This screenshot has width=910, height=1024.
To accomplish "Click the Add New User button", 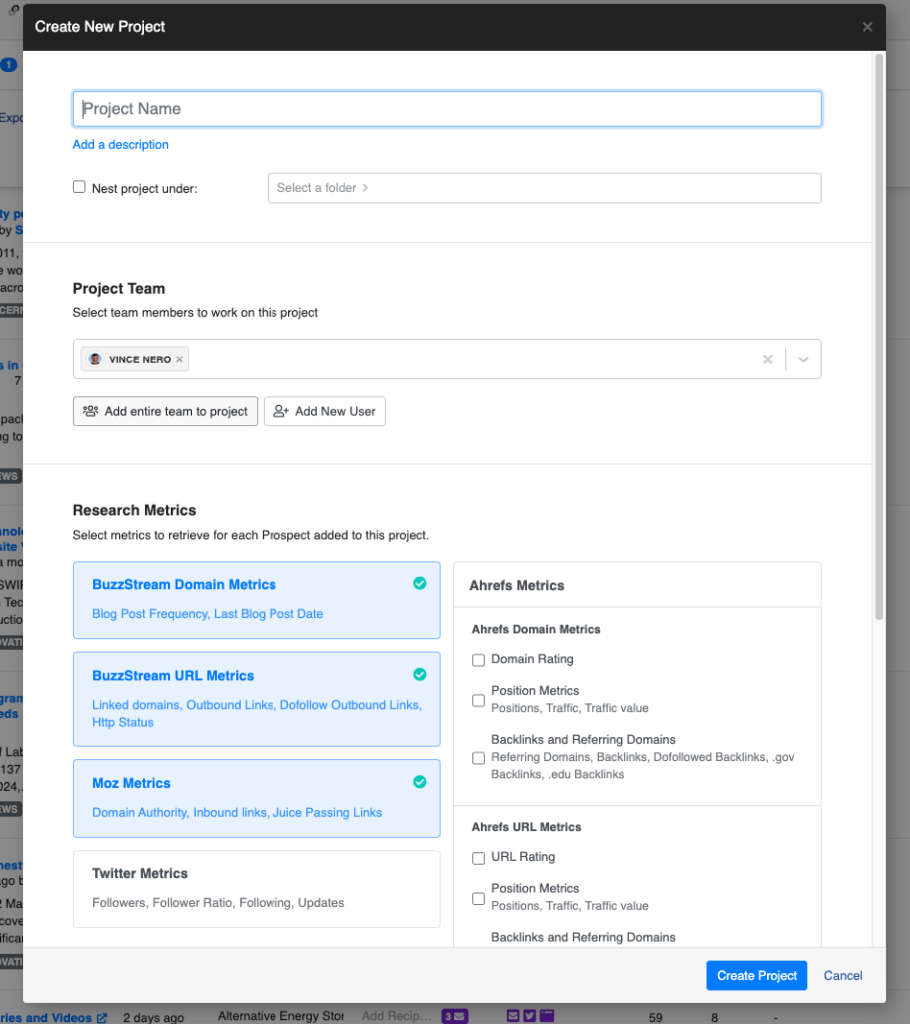I will [x=325, y=411].
